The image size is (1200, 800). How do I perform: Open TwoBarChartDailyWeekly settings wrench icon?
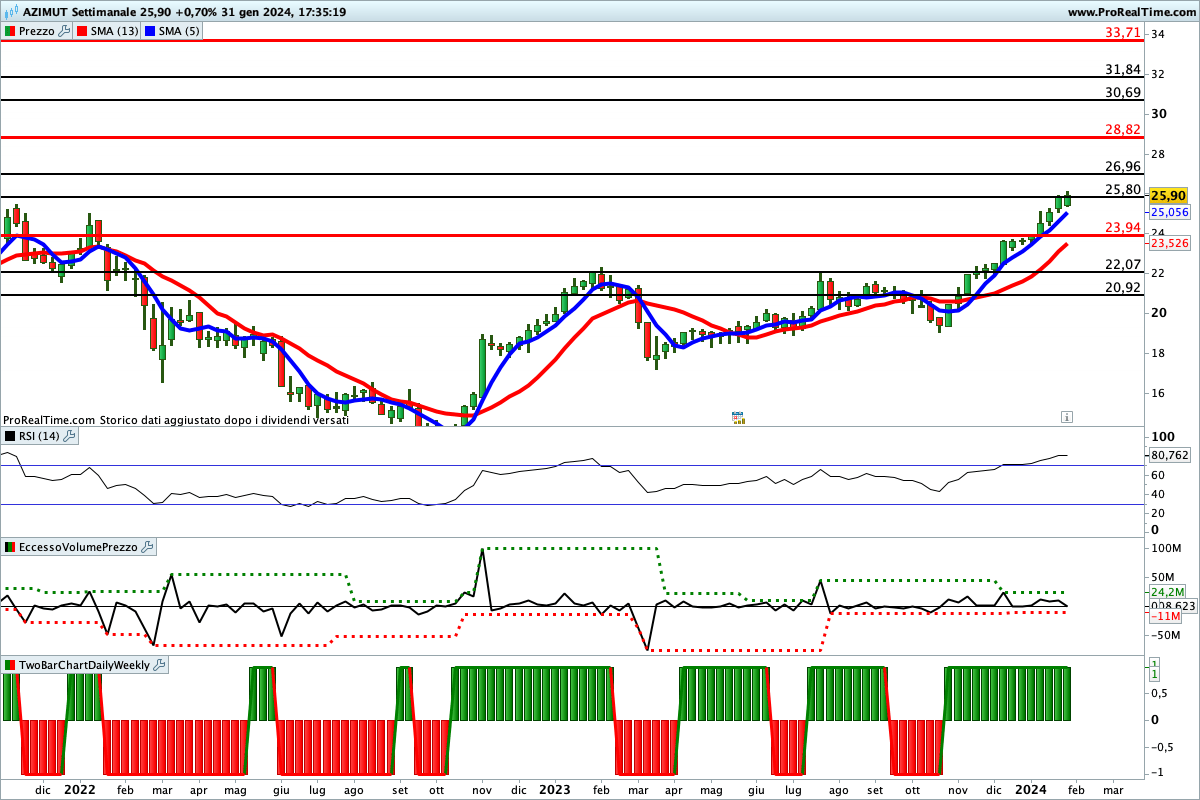coord(160,665)
